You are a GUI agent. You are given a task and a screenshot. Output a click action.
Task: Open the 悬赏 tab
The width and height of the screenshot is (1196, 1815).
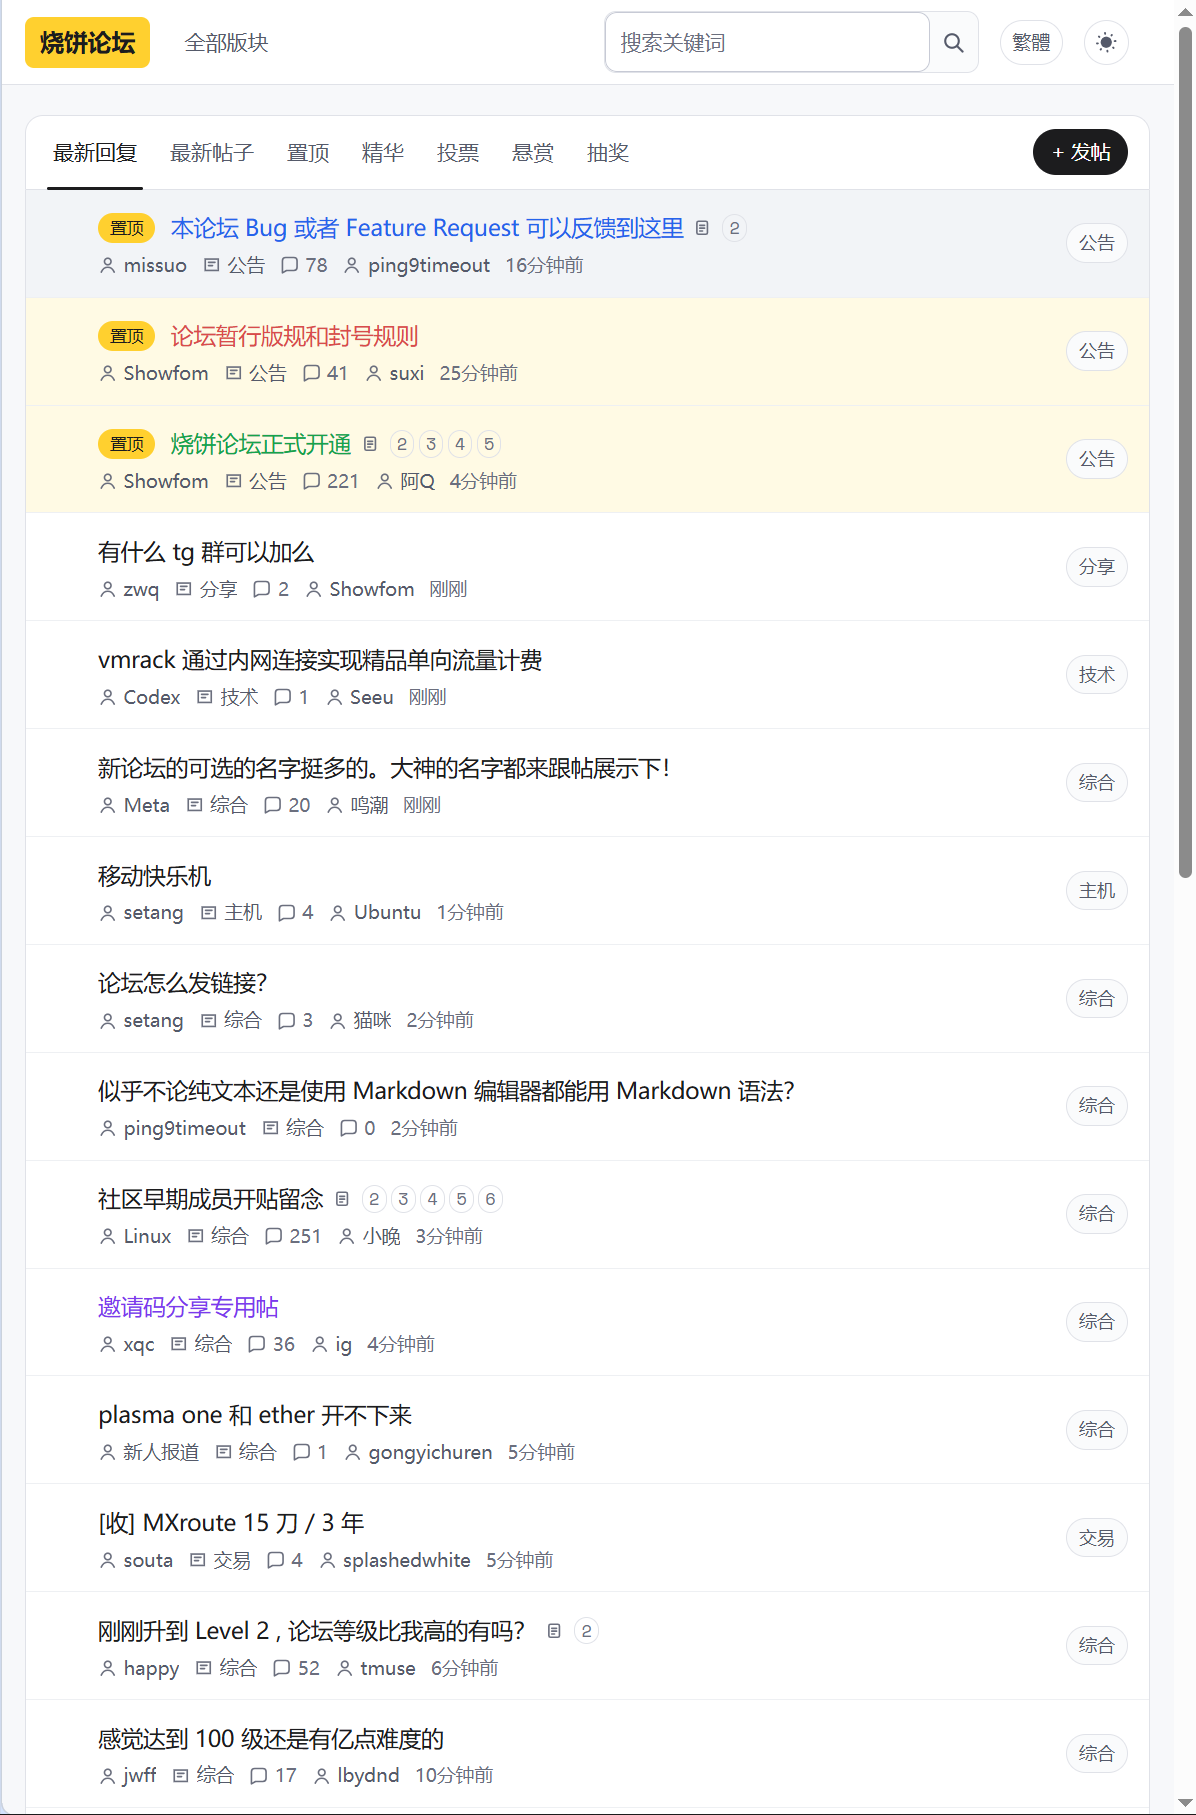tap(533, 153)
